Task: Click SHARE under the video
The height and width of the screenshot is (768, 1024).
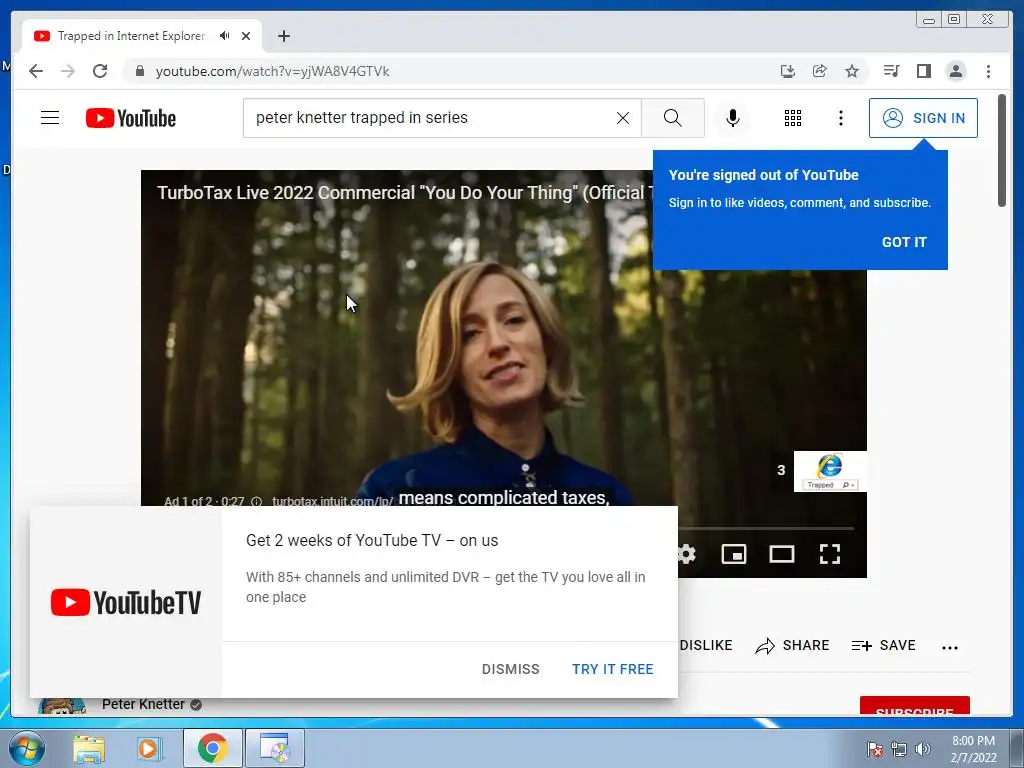Action: click(792, 646)
